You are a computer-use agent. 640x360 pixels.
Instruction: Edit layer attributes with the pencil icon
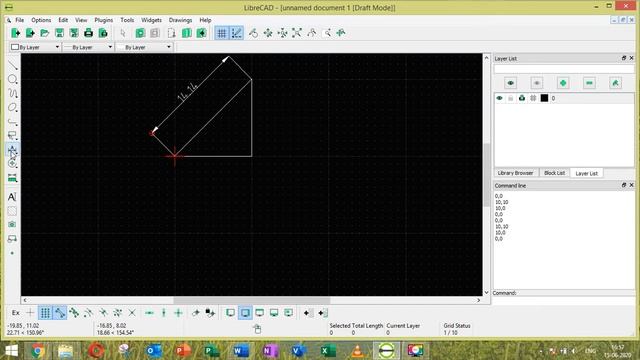tap(615, 83)
